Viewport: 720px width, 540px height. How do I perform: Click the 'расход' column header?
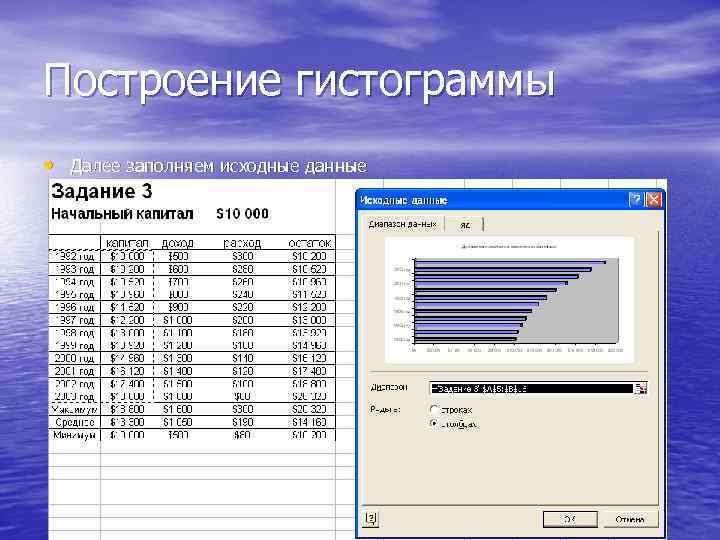pyautogui.click(x=242, y=243)
